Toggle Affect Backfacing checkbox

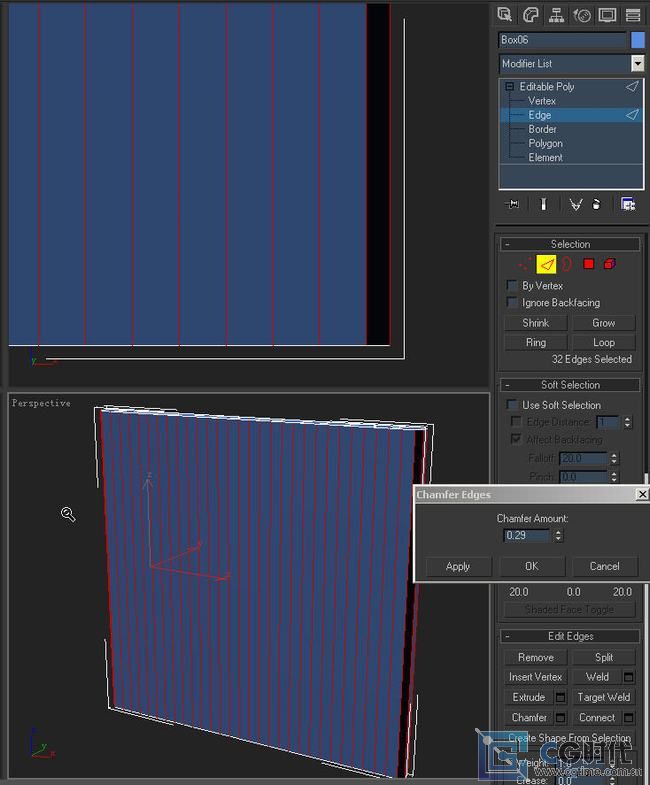(515, 439)
